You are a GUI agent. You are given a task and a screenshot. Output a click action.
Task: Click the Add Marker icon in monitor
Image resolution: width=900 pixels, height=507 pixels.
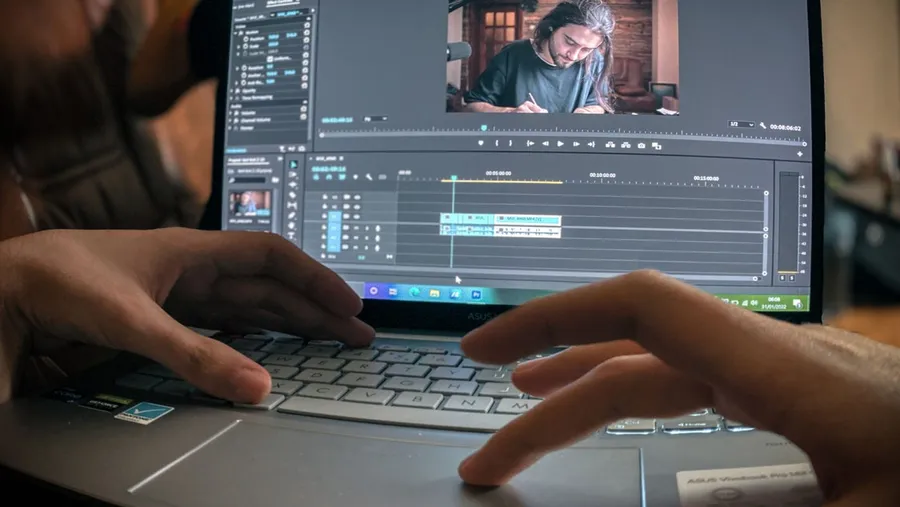(x=481, y=143)
